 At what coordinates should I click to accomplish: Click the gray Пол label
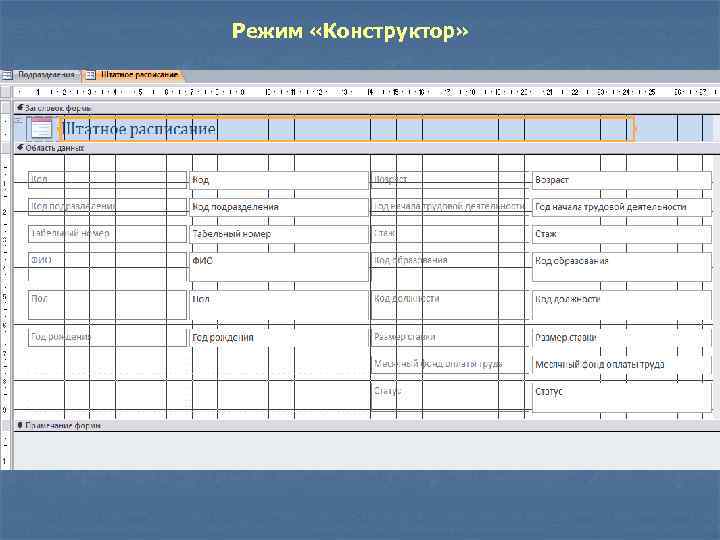[107, 305]
